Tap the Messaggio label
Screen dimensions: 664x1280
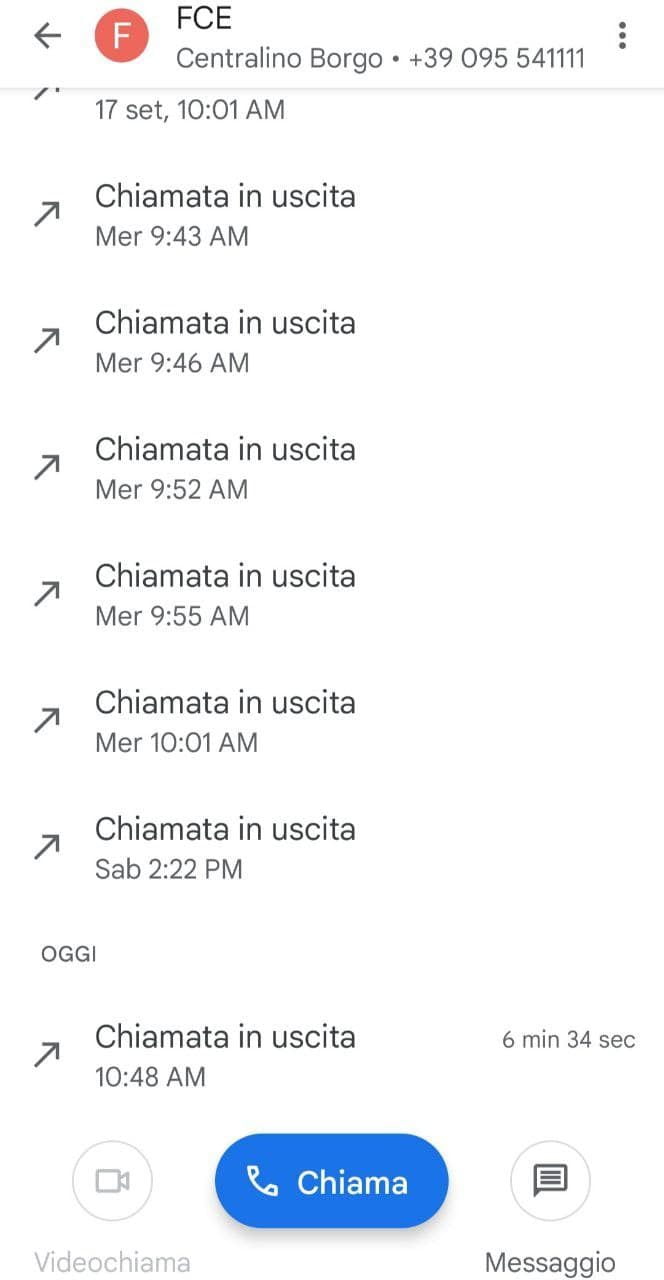[550, 1262]
